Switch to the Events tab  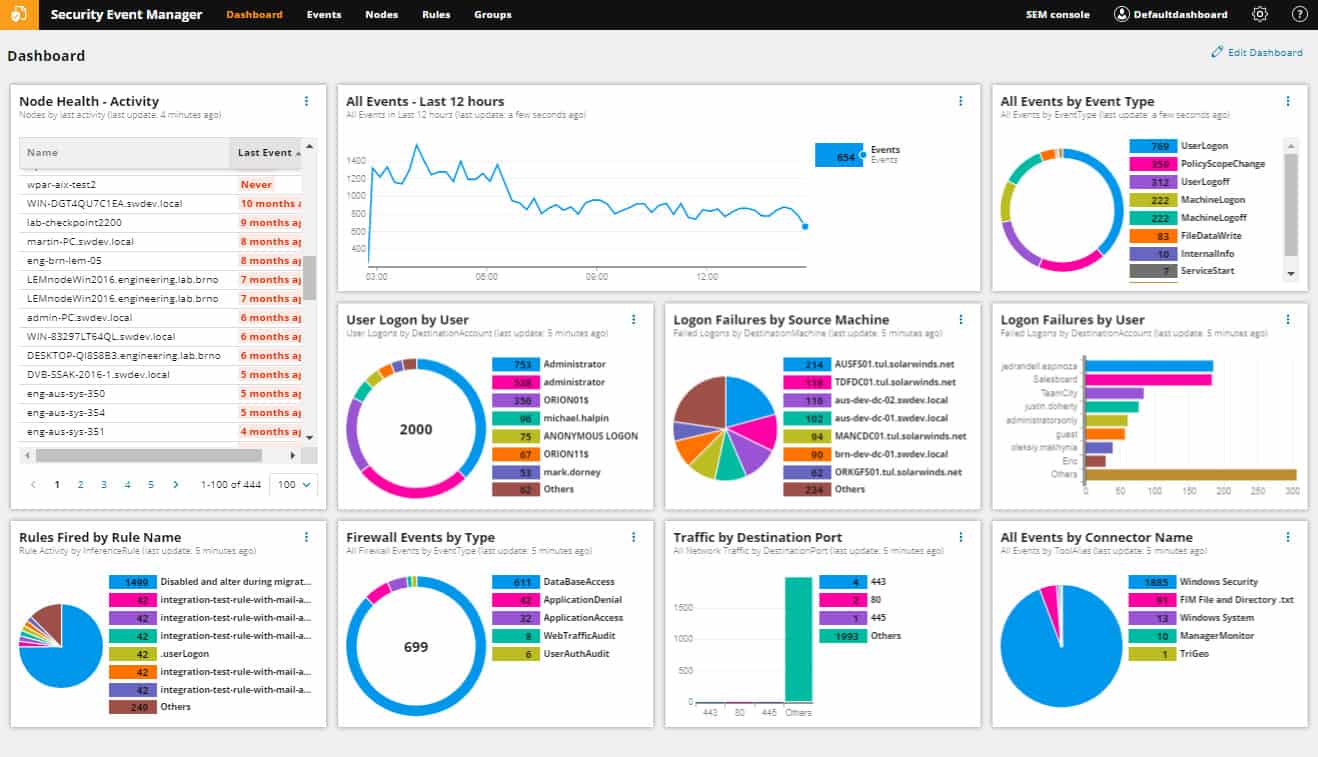tap(324, 15)
